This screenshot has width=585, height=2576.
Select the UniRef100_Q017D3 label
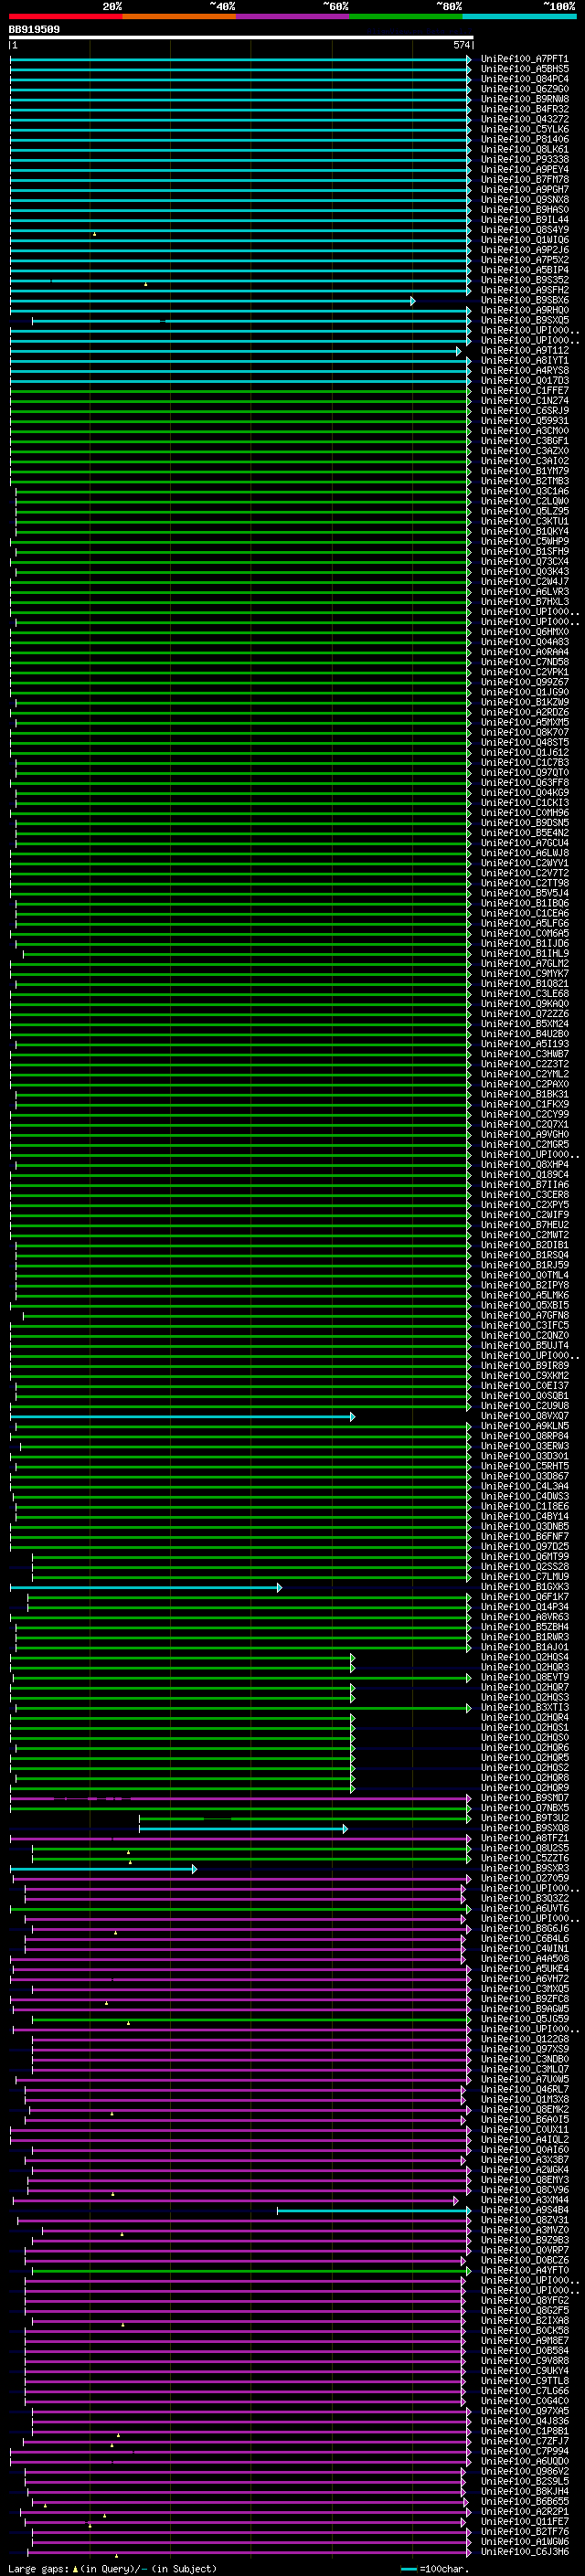(x=525, y=381)
